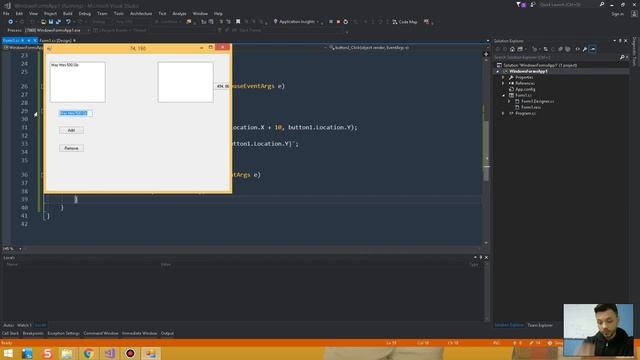Click Home icon in Solution Explorer
This screenshot has width=640, height=360.
pyautogui.click(x=512, y=49)
